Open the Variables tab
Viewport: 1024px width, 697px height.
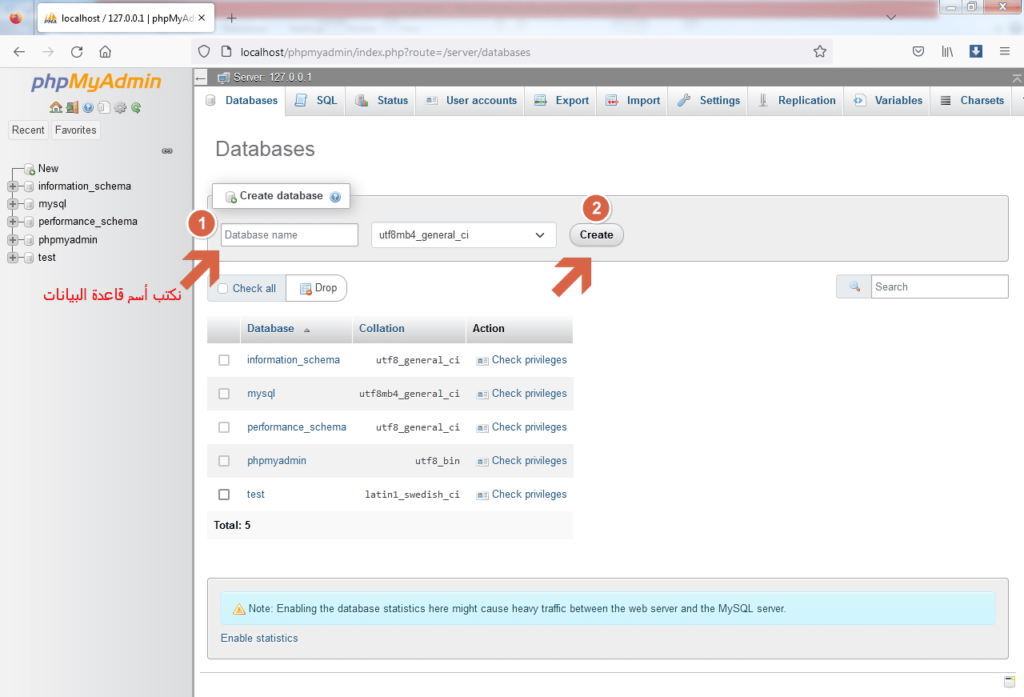click(888, 101)
